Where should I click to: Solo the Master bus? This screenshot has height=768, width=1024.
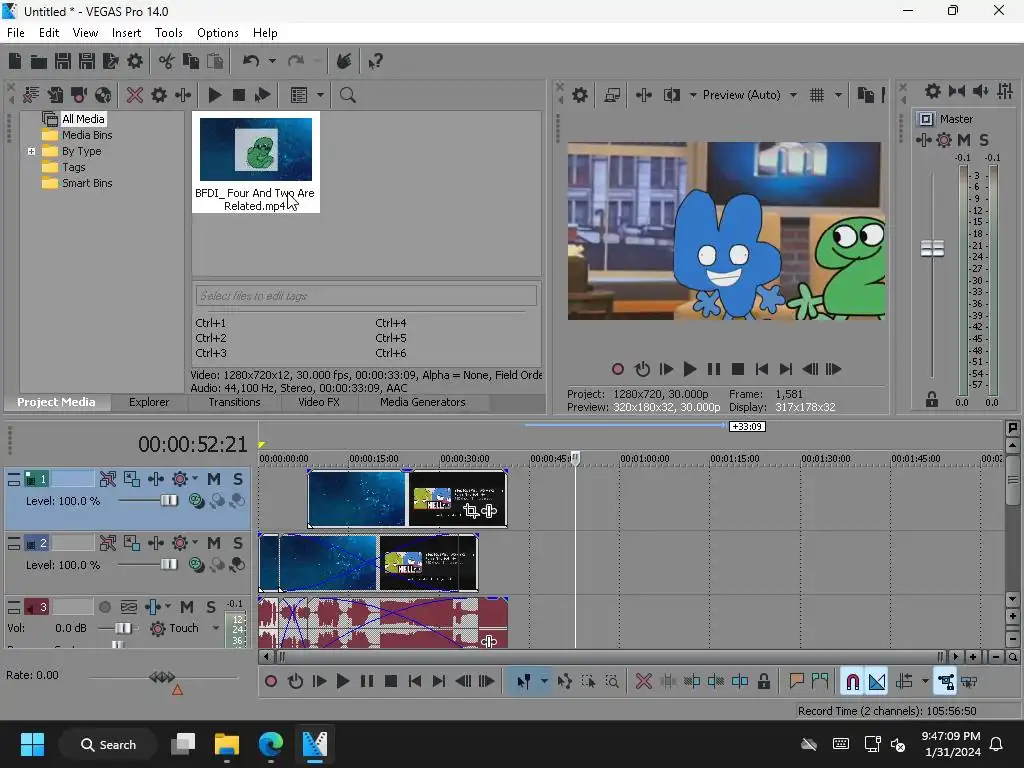pyautogui.click(x=984, y=140)
